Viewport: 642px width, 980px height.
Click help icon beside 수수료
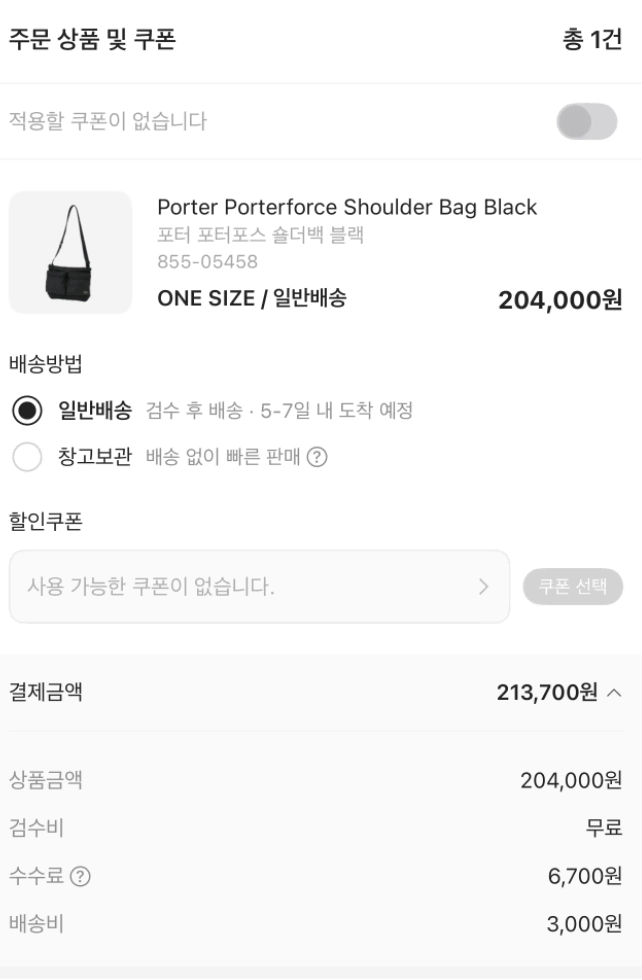click(x=80, y=876)
